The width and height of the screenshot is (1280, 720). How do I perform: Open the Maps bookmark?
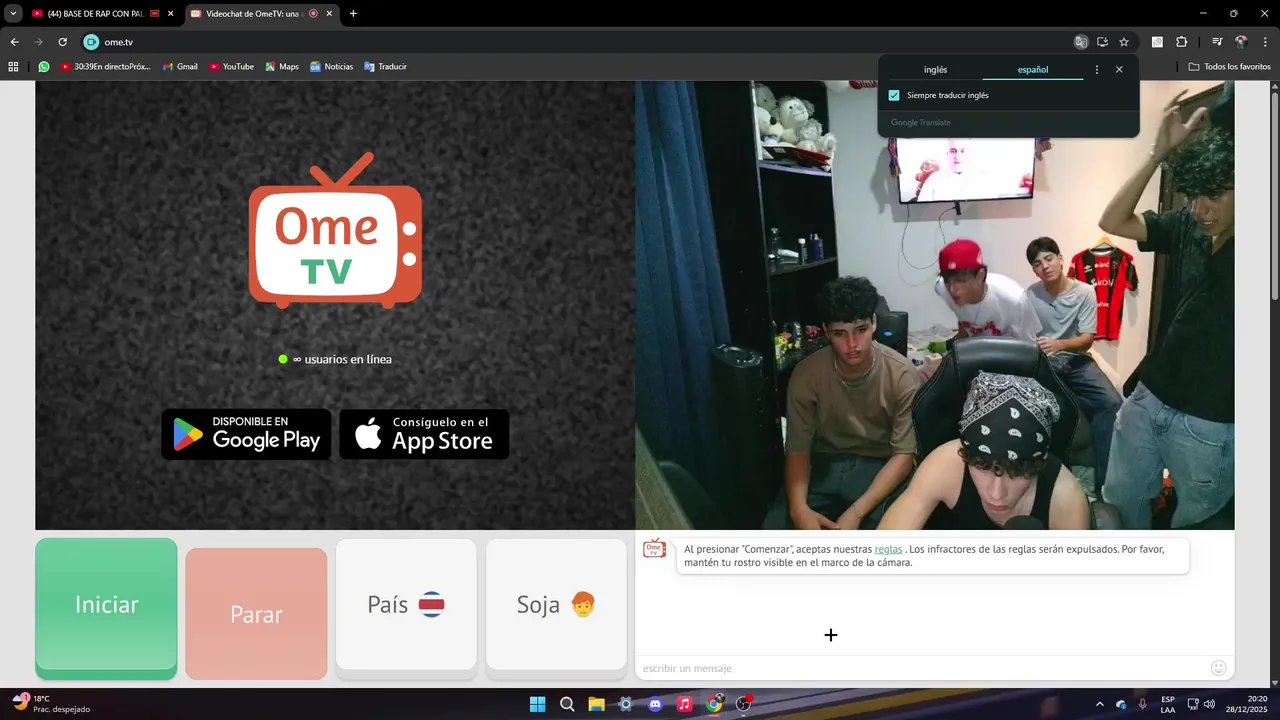pyautogui.click(x=281, y=67)
